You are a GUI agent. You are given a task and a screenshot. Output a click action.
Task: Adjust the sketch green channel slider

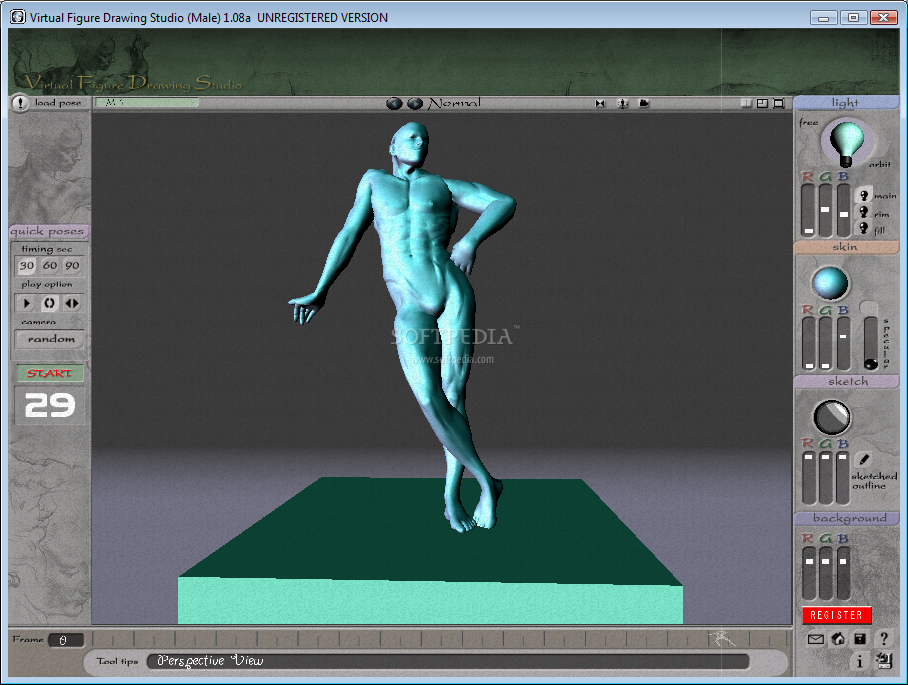(x=826, y=478)
